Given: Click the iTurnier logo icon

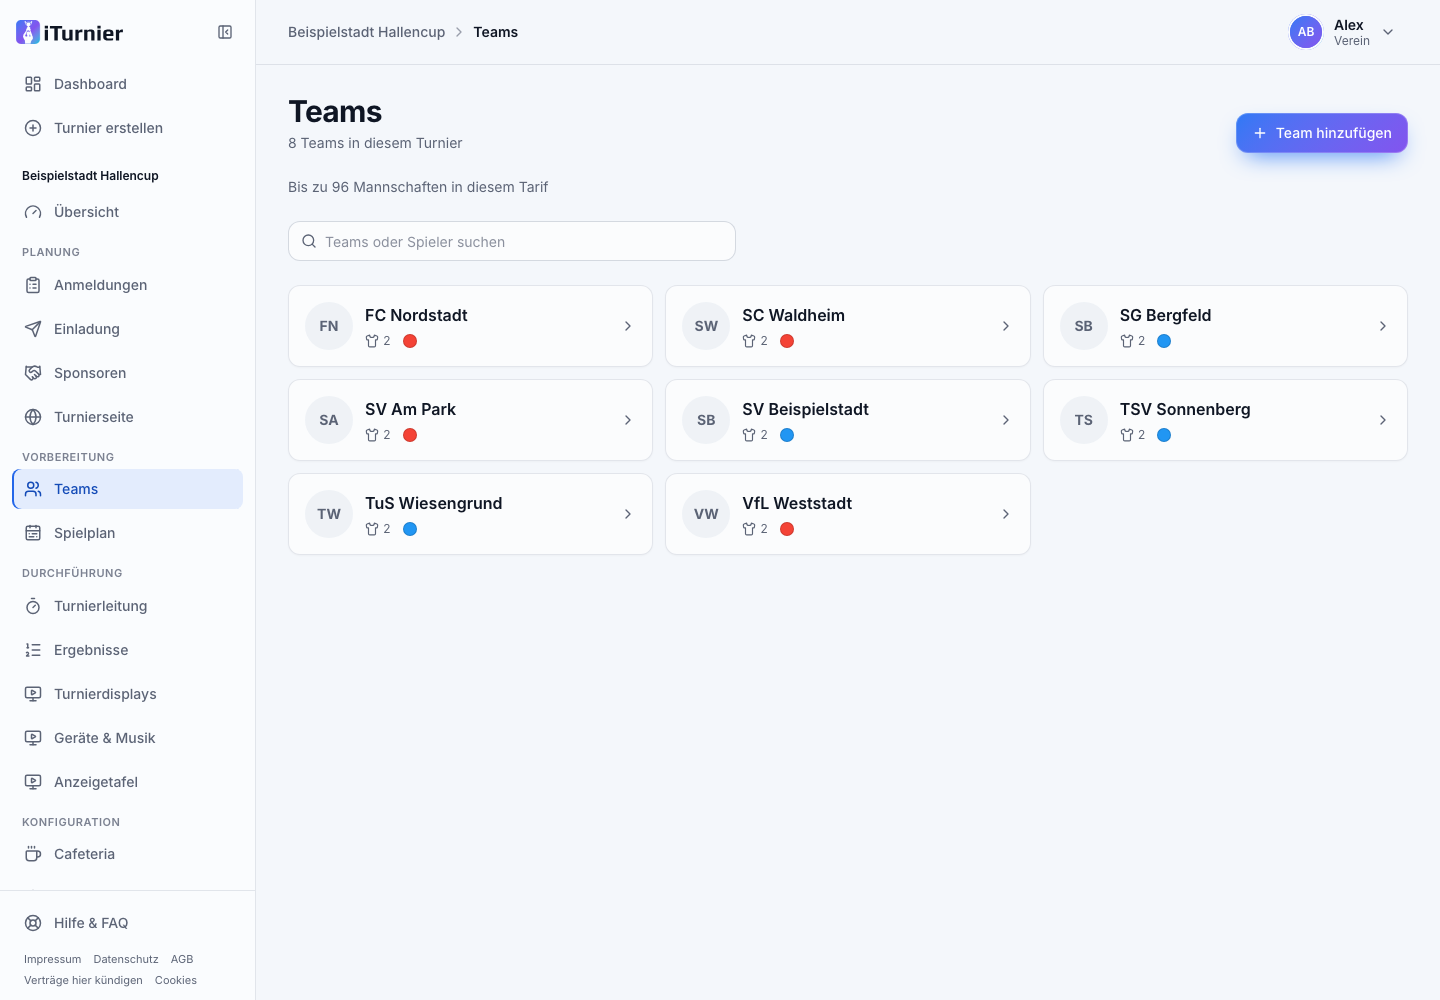Looking at the screenshot, I should point(28,32).
